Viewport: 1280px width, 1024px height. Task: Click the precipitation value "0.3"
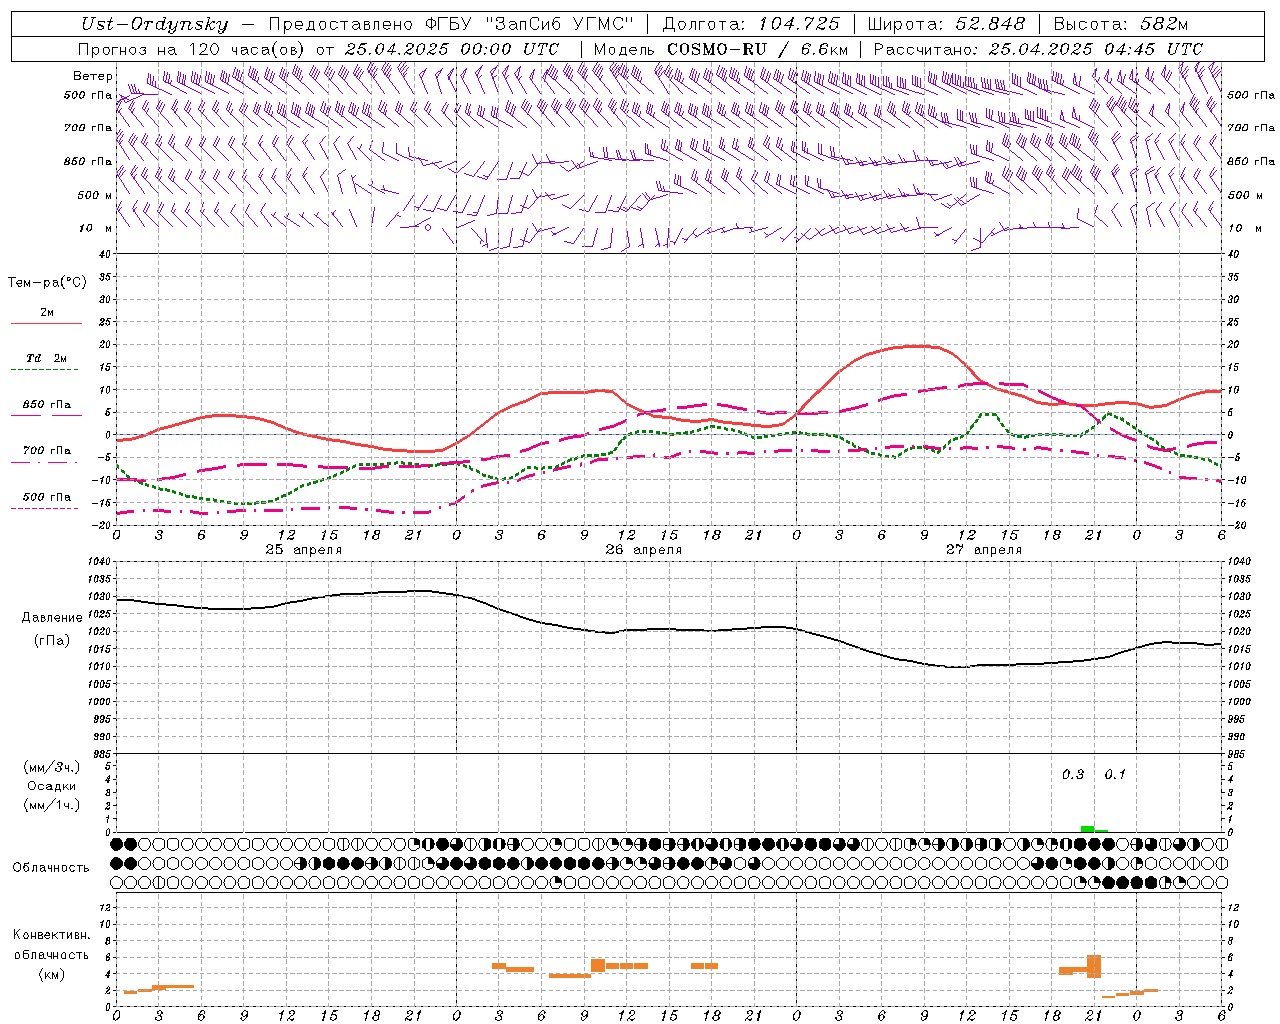(1073, 775)
